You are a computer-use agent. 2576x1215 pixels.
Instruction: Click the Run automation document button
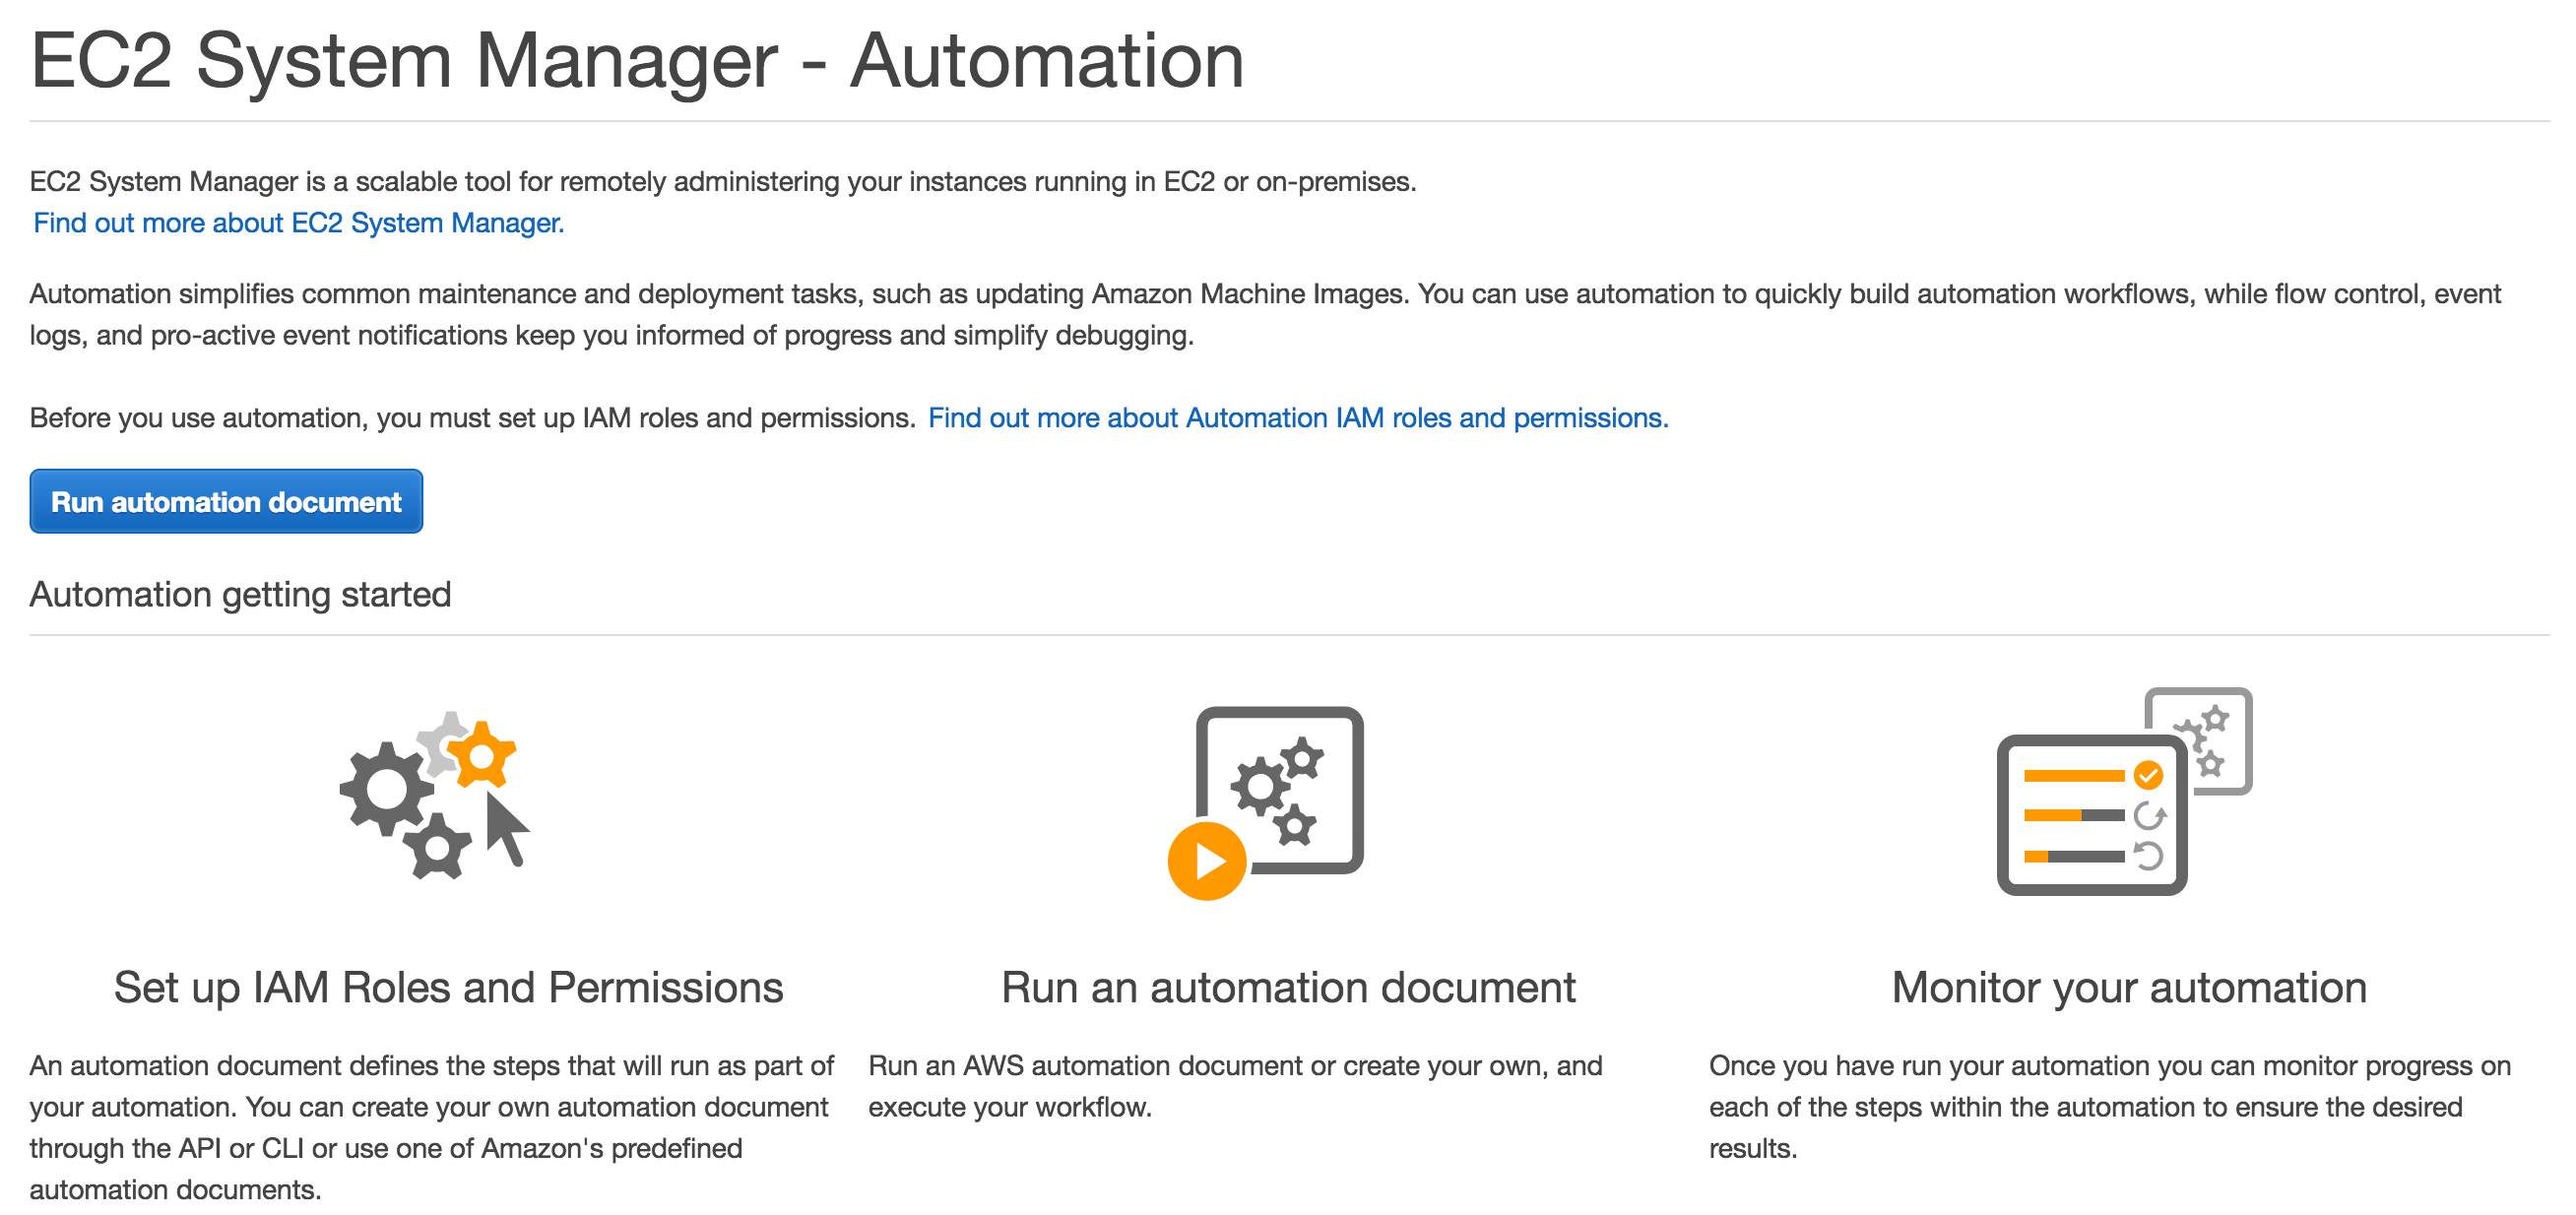(226, 501)
